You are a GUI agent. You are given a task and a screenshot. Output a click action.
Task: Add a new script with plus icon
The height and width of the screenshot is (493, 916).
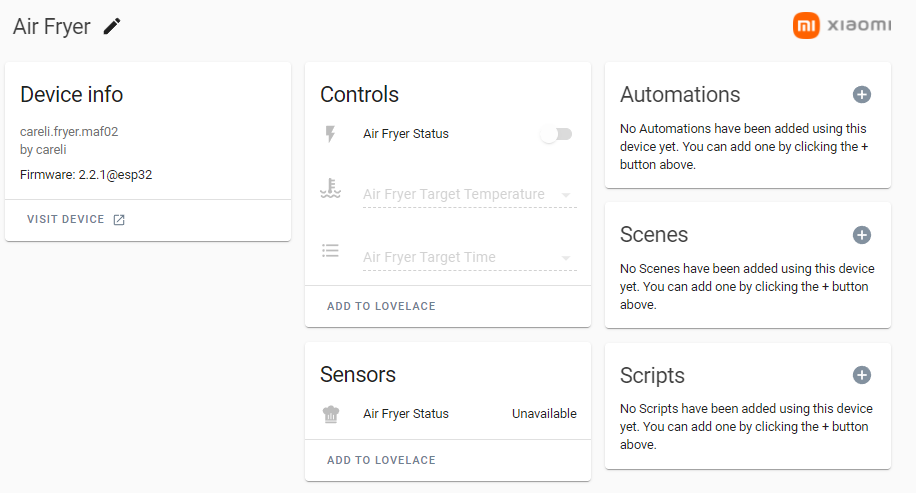coord(861,375)
